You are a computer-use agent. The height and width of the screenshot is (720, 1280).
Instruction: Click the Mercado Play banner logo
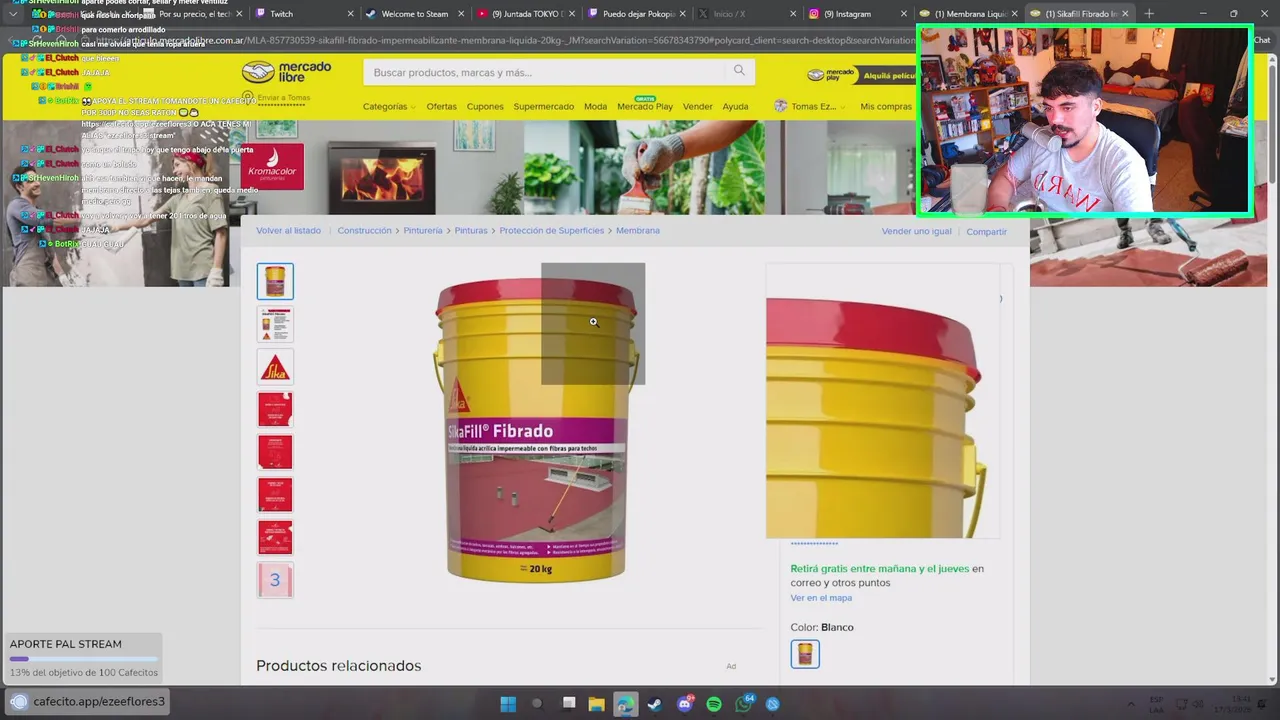(831, 75)
